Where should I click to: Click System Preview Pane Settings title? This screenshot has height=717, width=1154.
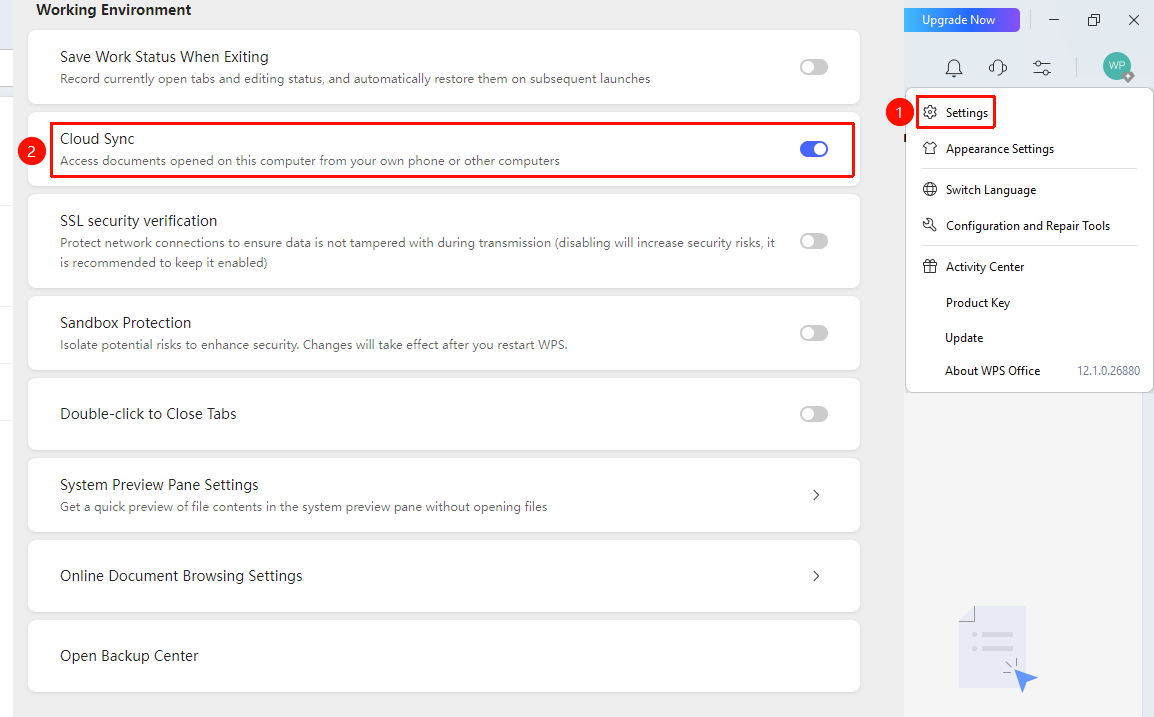click(159, 484)
